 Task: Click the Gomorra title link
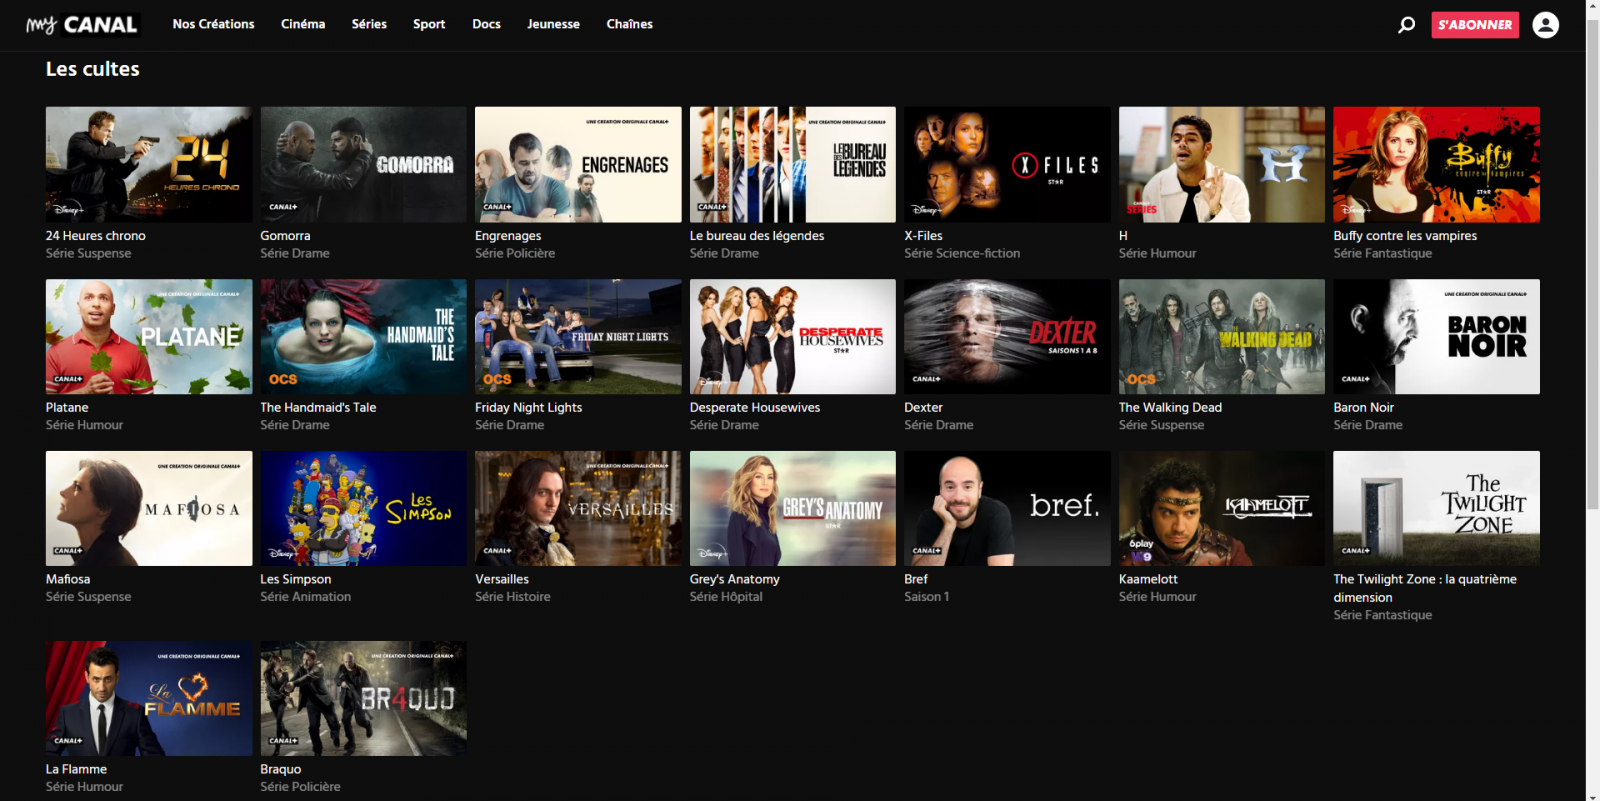(285, 236)
